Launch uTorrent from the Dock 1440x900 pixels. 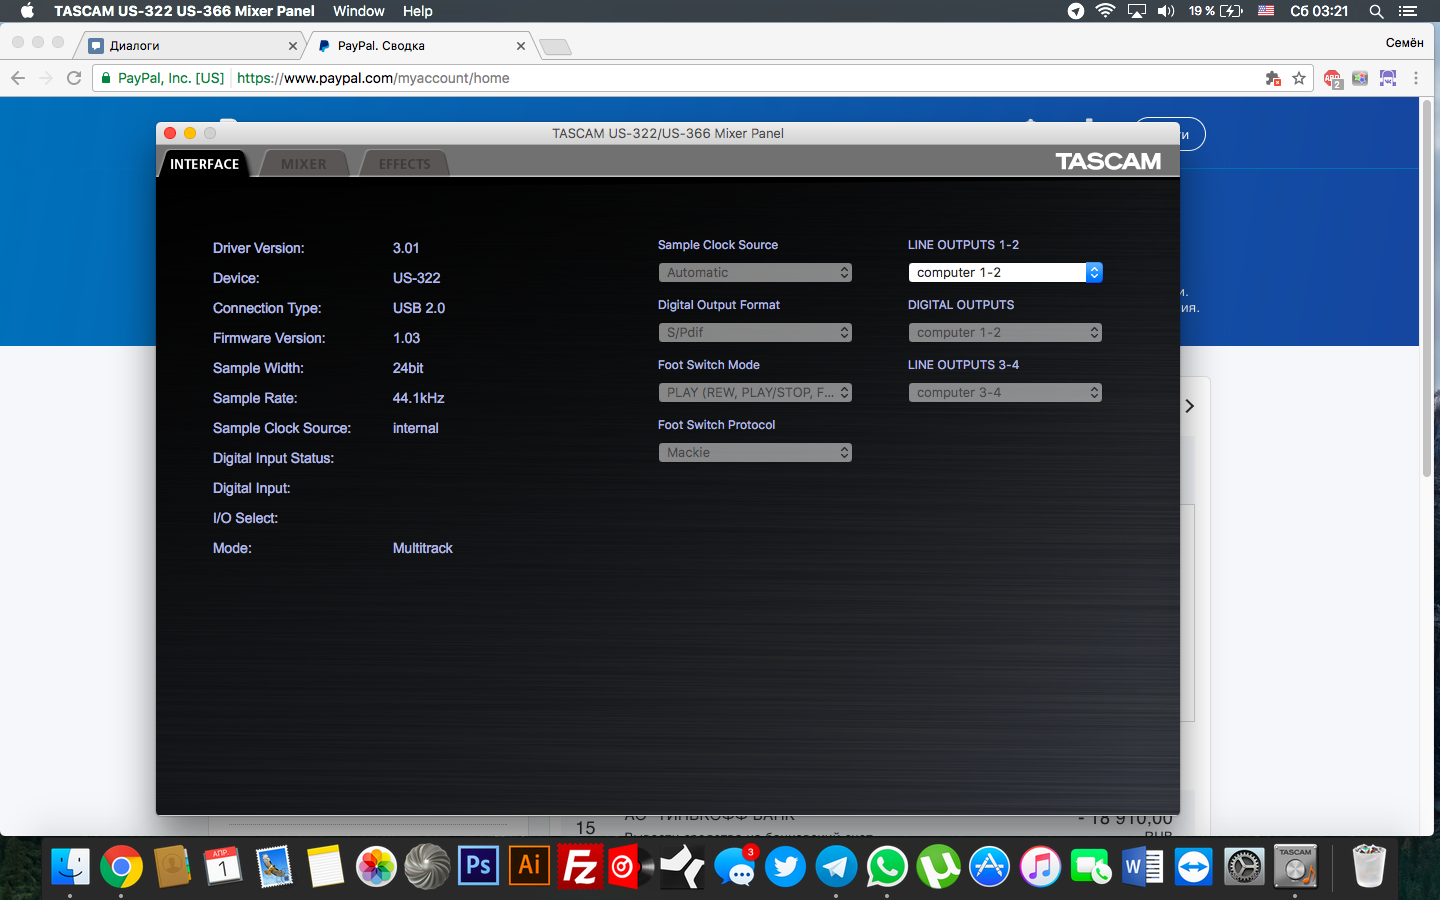point(938,867)
